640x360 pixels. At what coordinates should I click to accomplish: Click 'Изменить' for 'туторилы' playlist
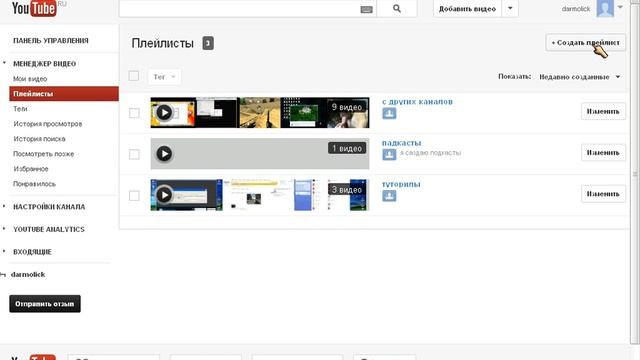(x=603, y=194)
